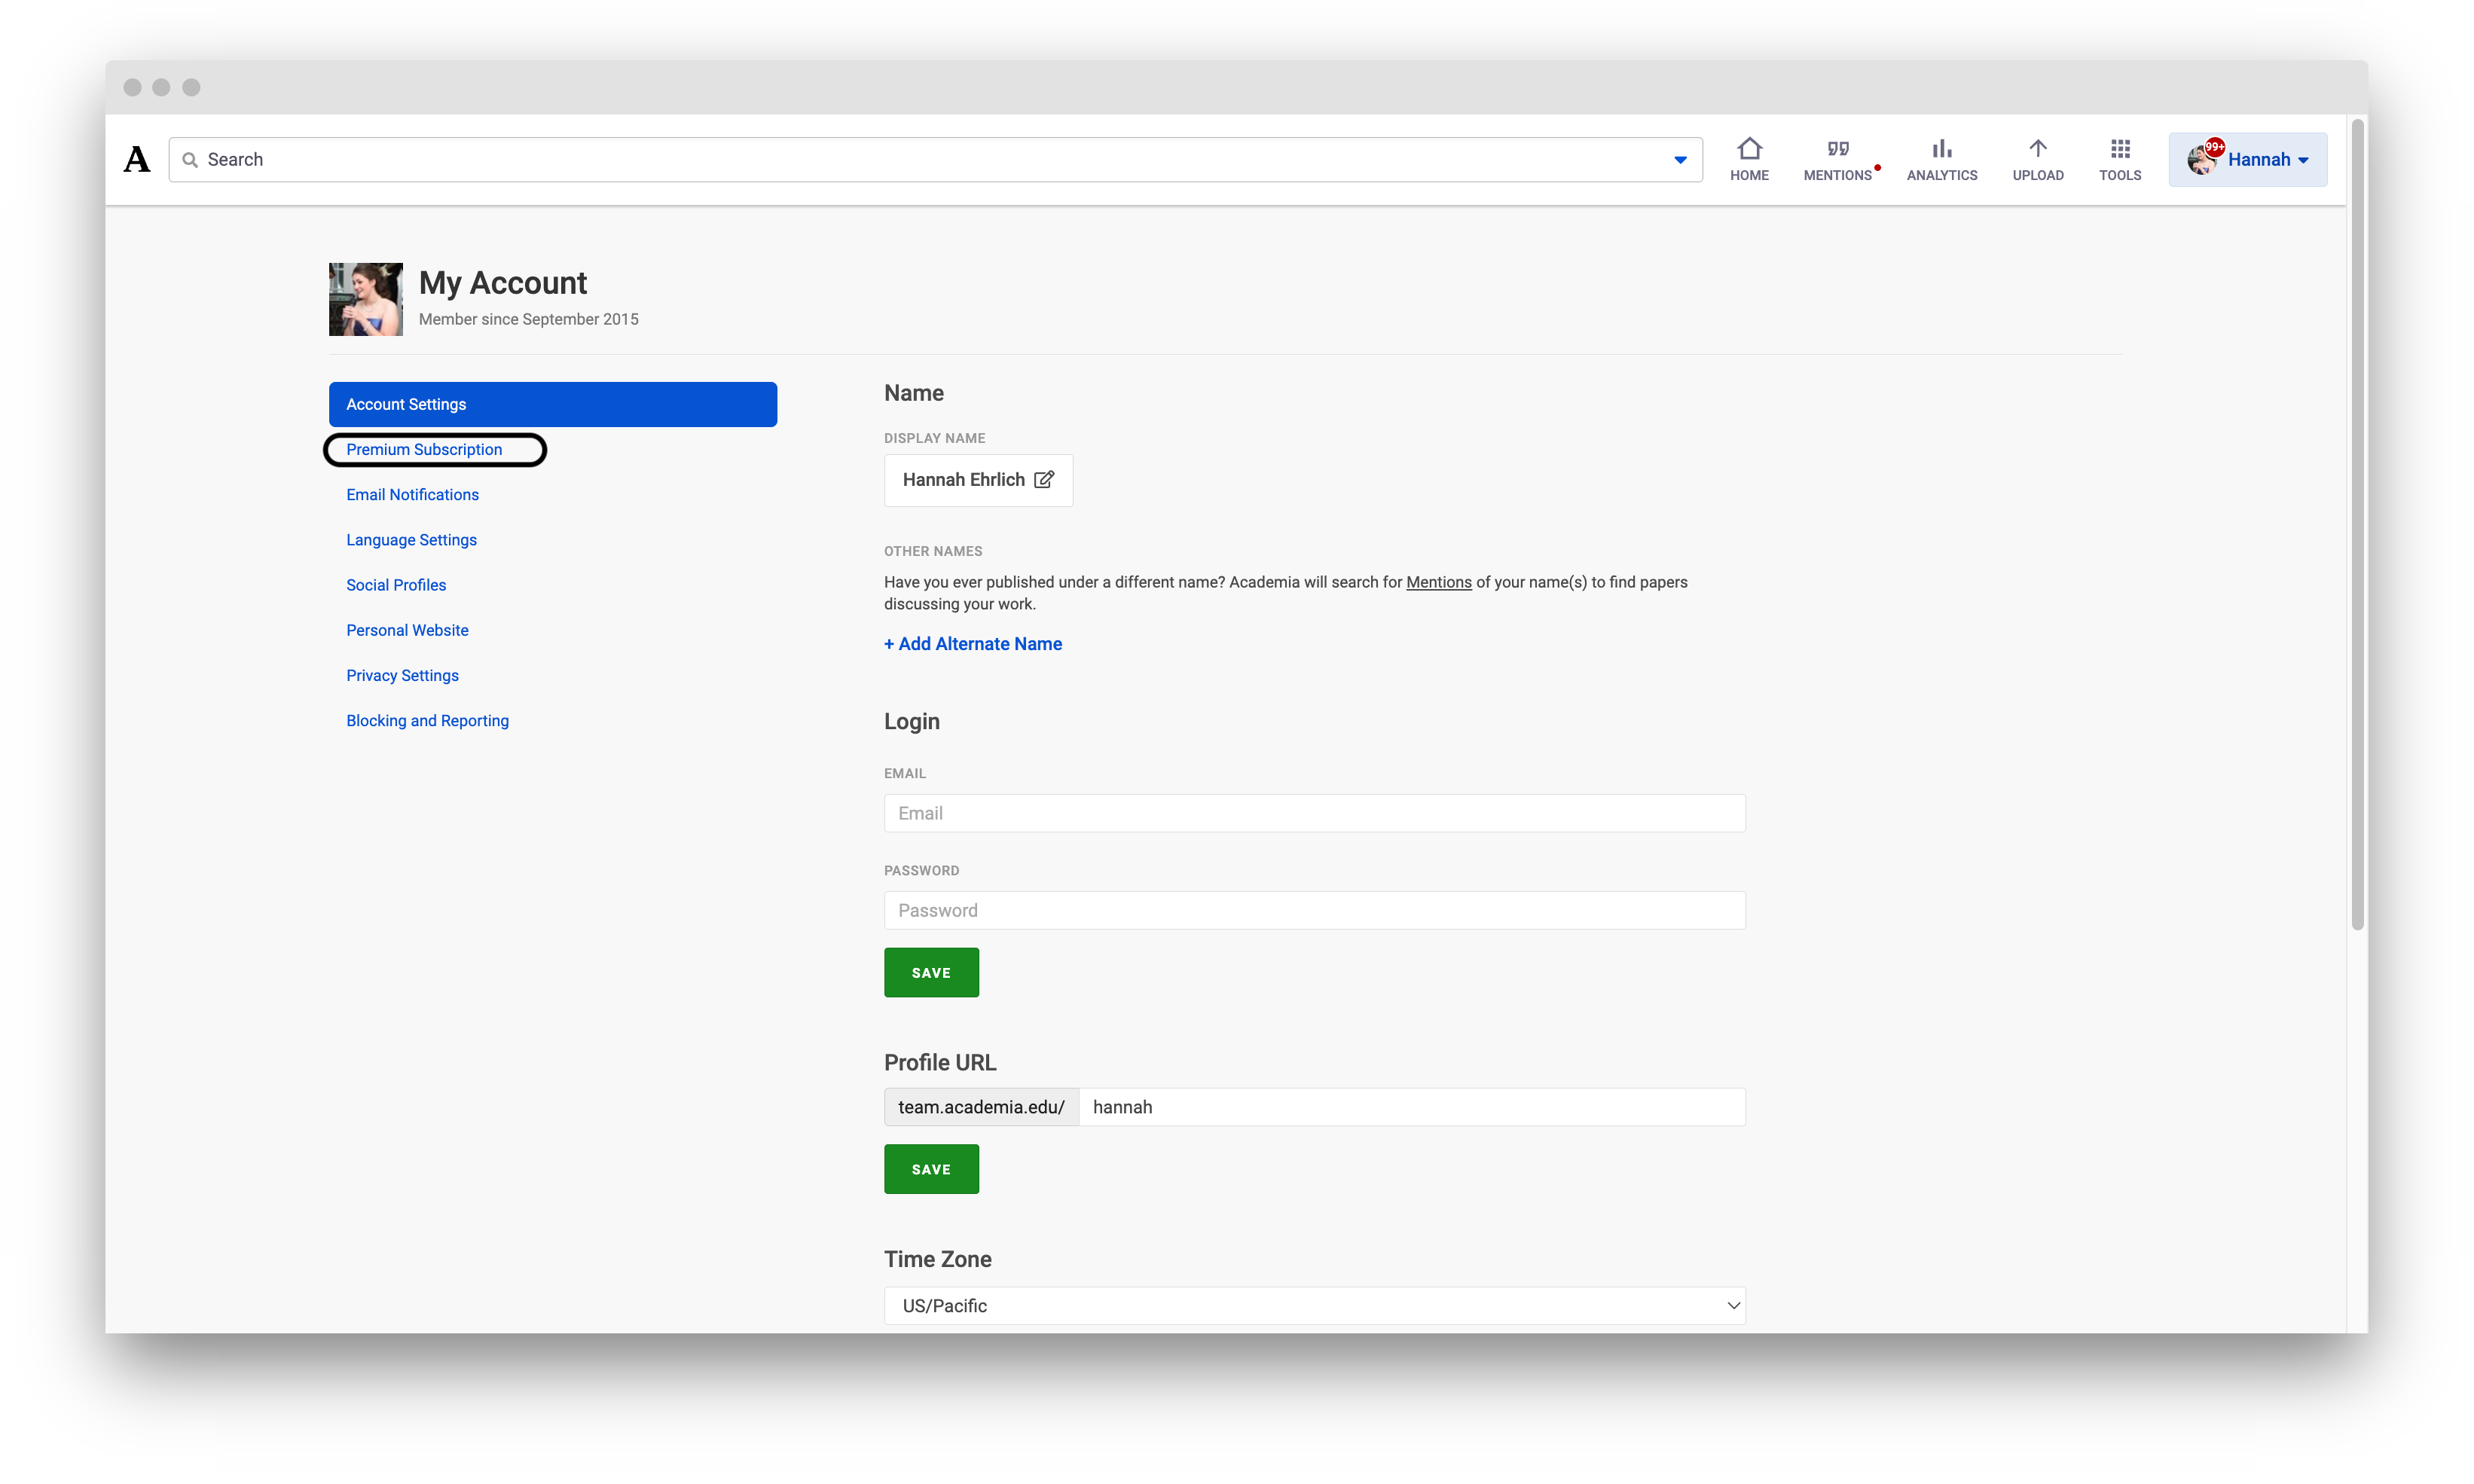This screenshot has height=1484, width=2474.
Task: Open the Tools grid menu
Action: (2120, 159)
